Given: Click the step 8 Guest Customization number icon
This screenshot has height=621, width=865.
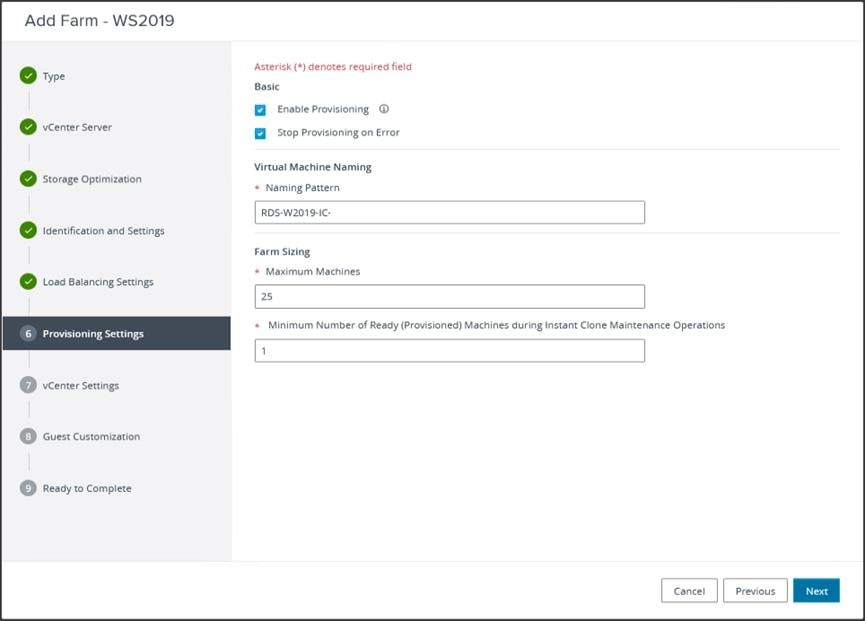Looking at the screenshot, I should pos(28,437).
